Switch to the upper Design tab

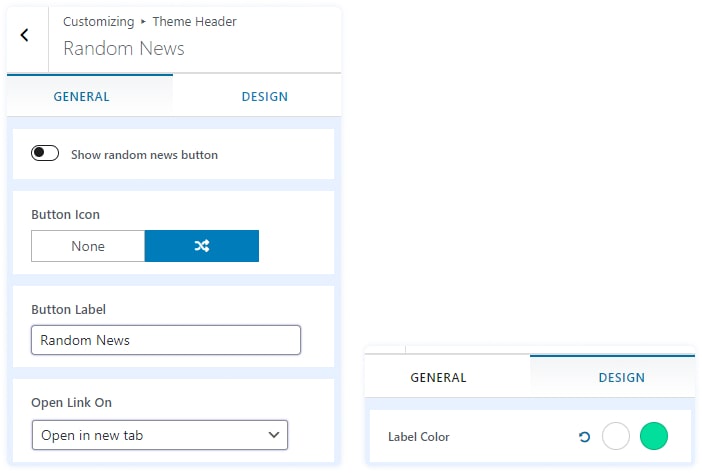pyautogui.click(x=264, y=97)
